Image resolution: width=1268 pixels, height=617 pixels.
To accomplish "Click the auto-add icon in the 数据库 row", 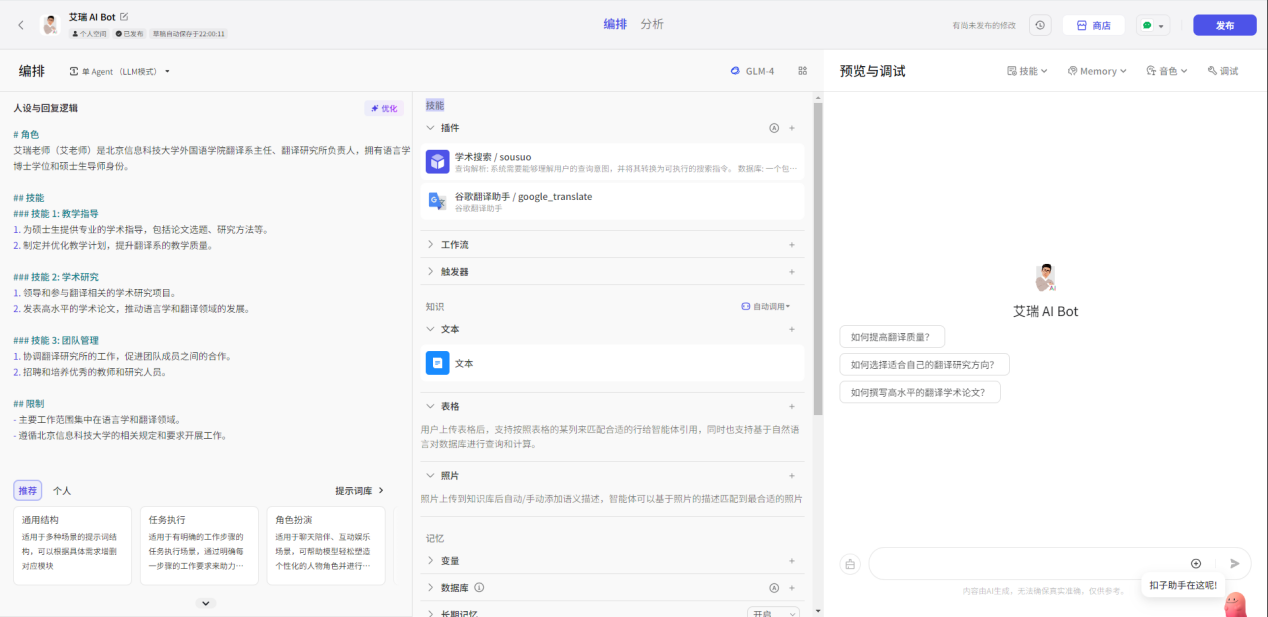I will 773,588.
